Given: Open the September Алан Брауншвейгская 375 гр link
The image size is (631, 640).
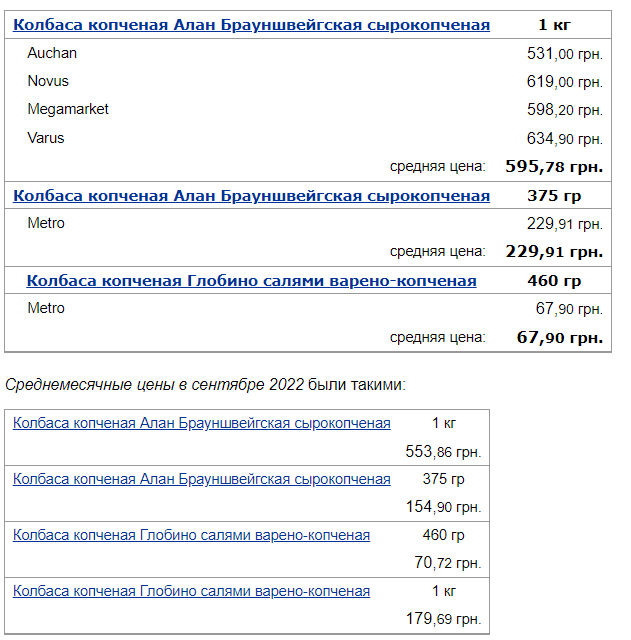Looking at the screenshot, I should coord(202,479).
